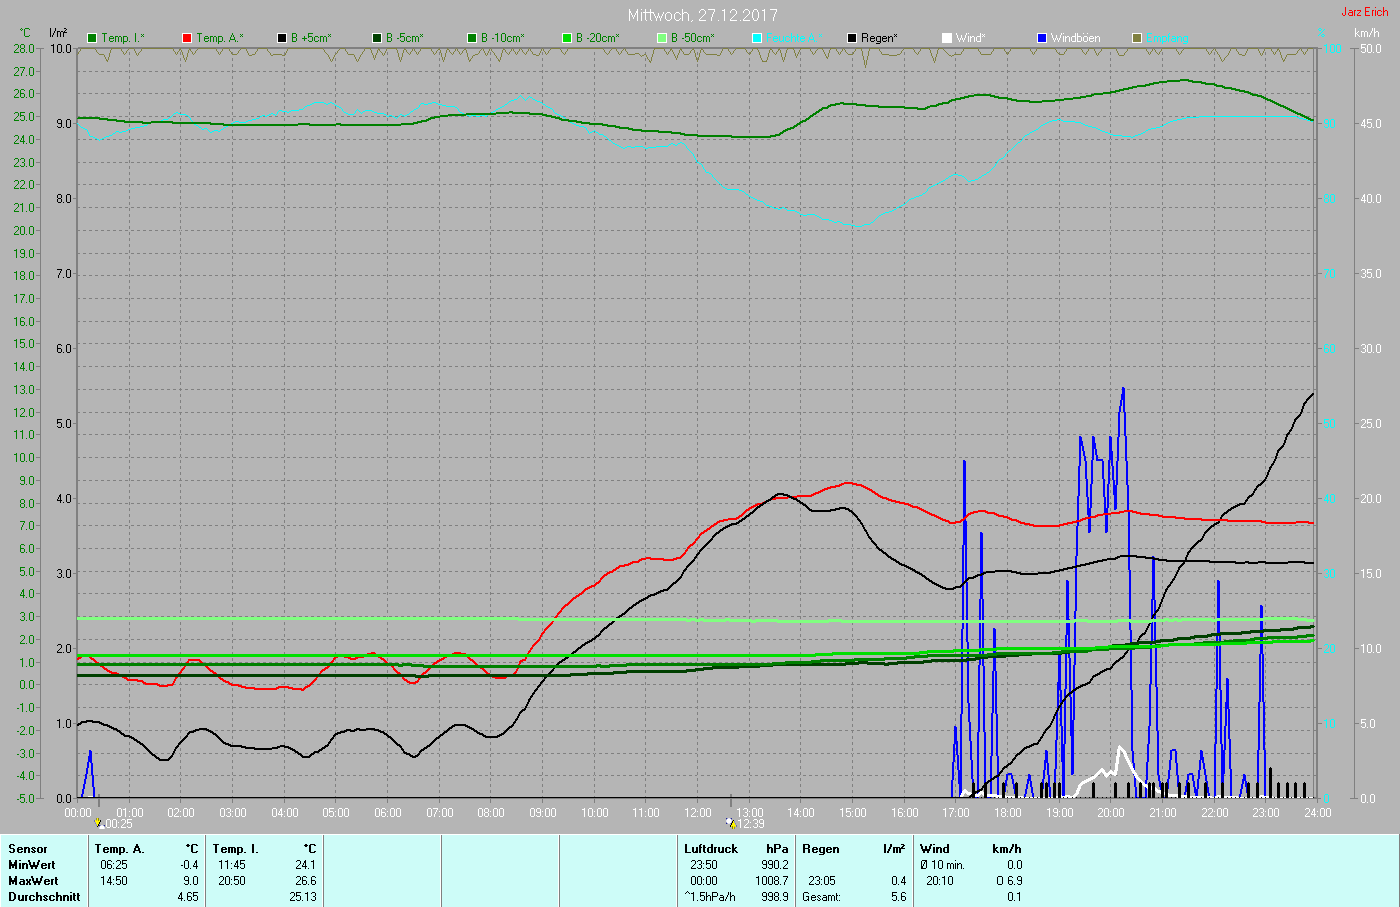1400x907 pixels.
Task: Click the 'Wind' table column header
Action: pos(935,849)
